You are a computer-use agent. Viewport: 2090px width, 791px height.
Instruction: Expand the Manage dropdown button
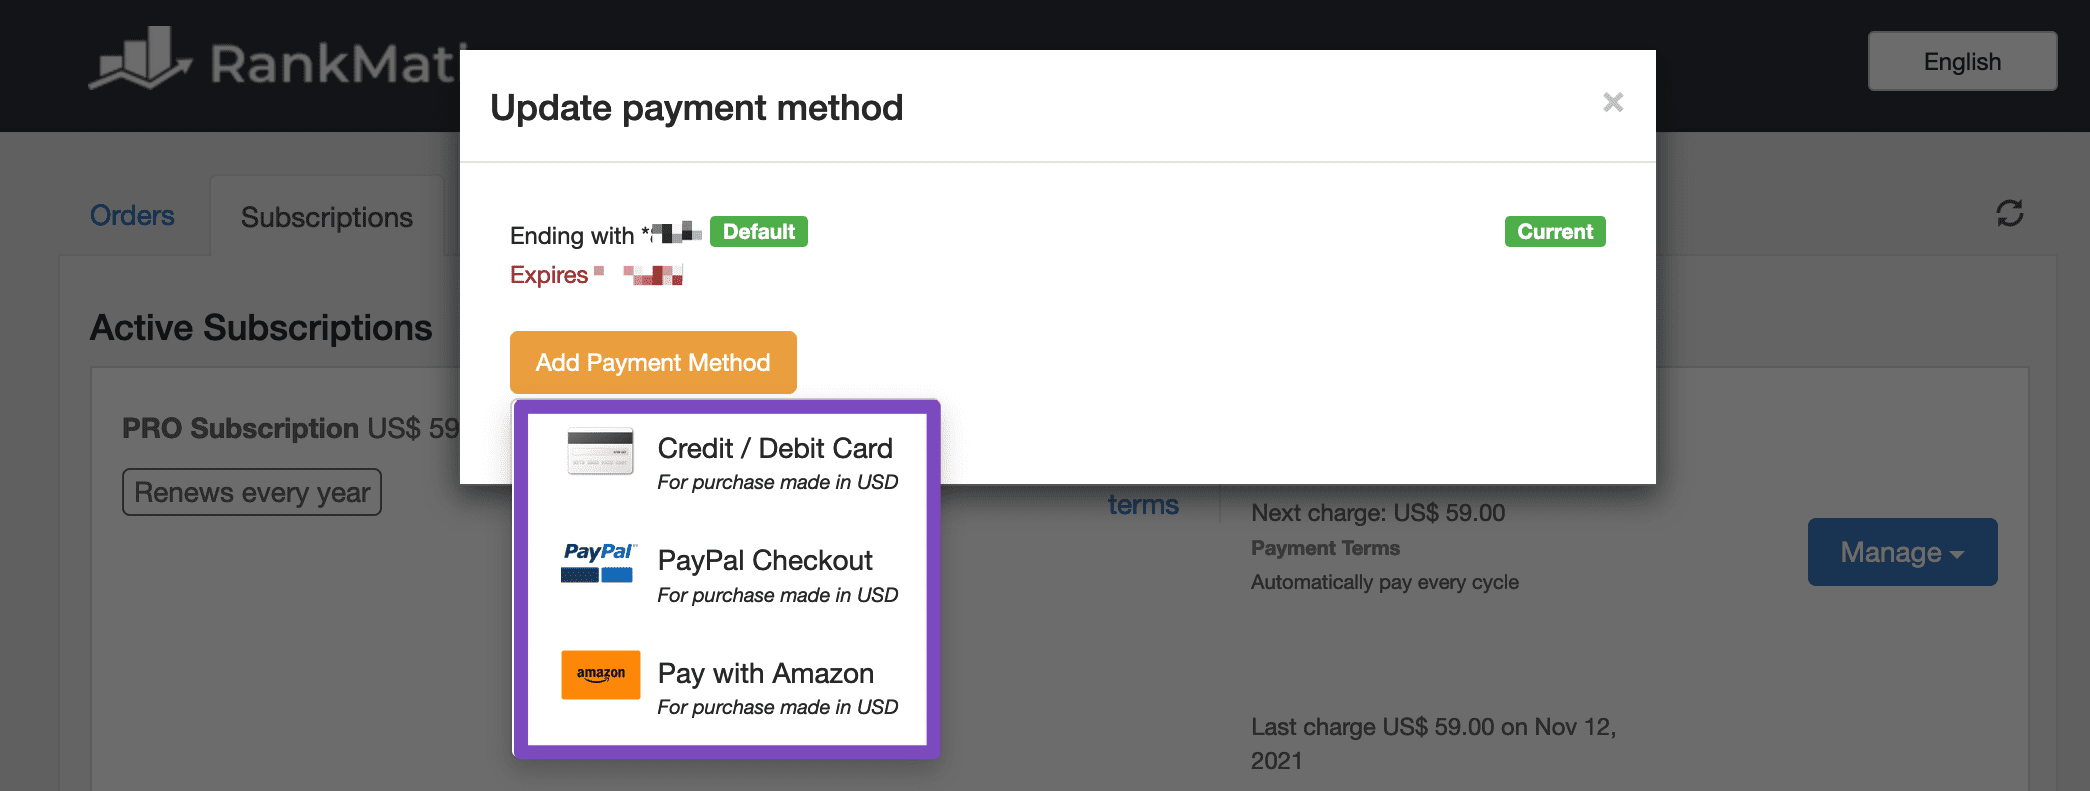(1902, 552)
